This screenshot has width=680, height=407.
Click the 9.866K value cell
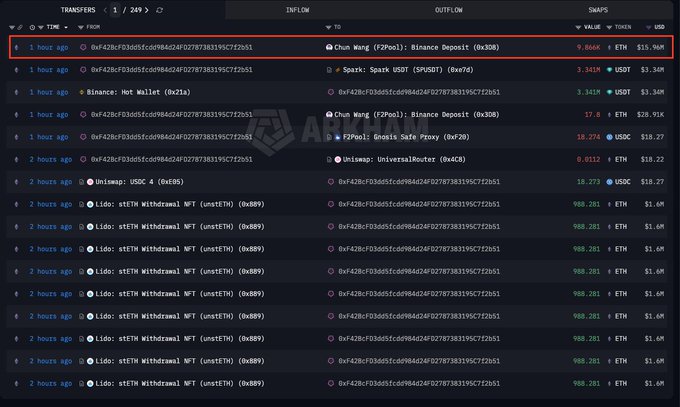point(588,47)
